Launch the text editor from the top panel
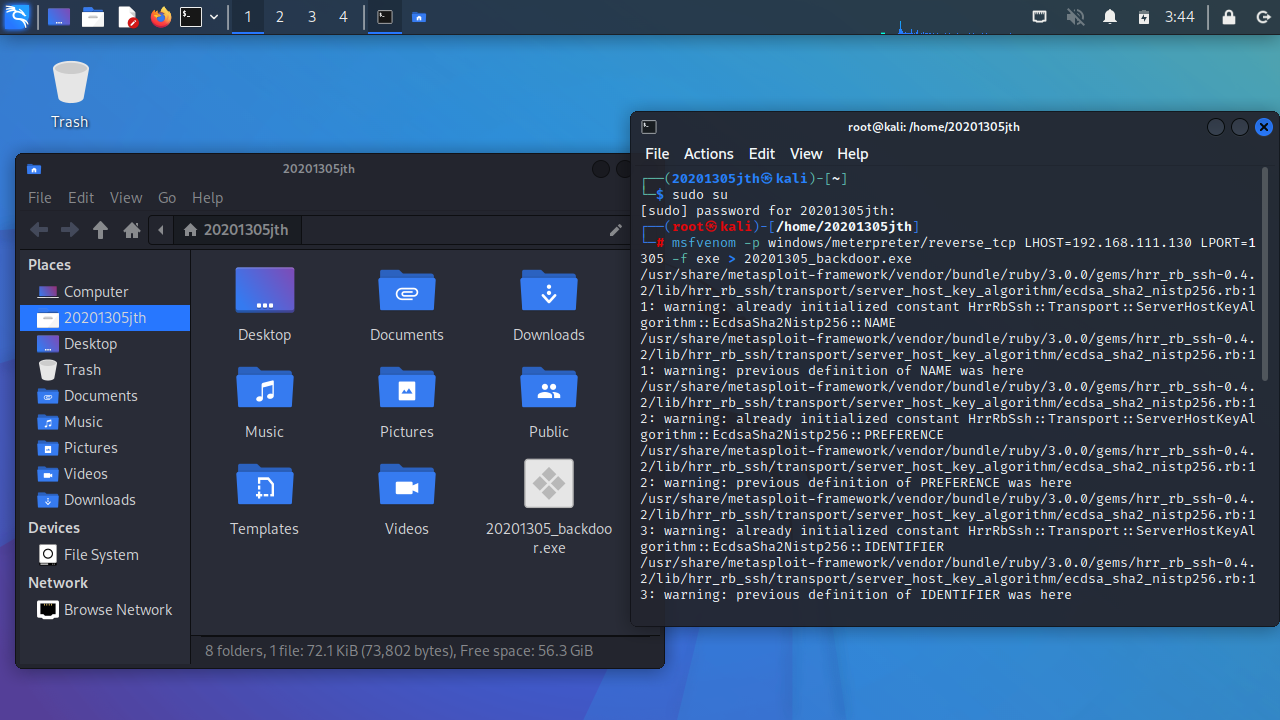This screenshot has height=720, width=1280. (127, 17)
